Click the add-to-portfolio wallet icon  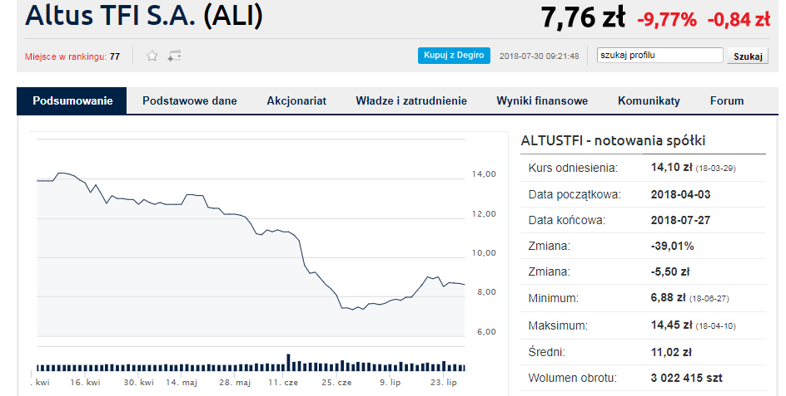point(174,56)
